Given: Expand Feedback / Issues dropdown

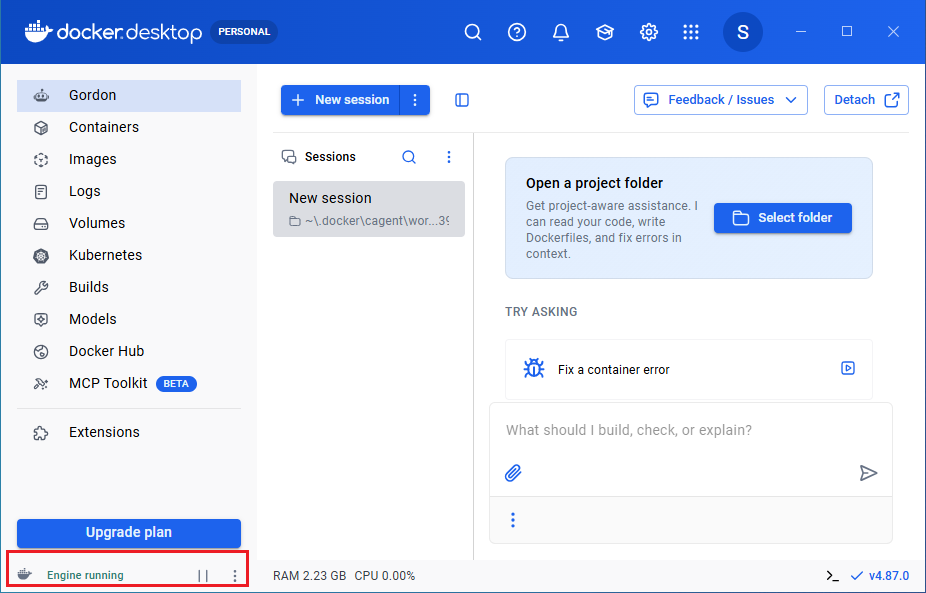Looking at the screenshot, I should [720, 100].
